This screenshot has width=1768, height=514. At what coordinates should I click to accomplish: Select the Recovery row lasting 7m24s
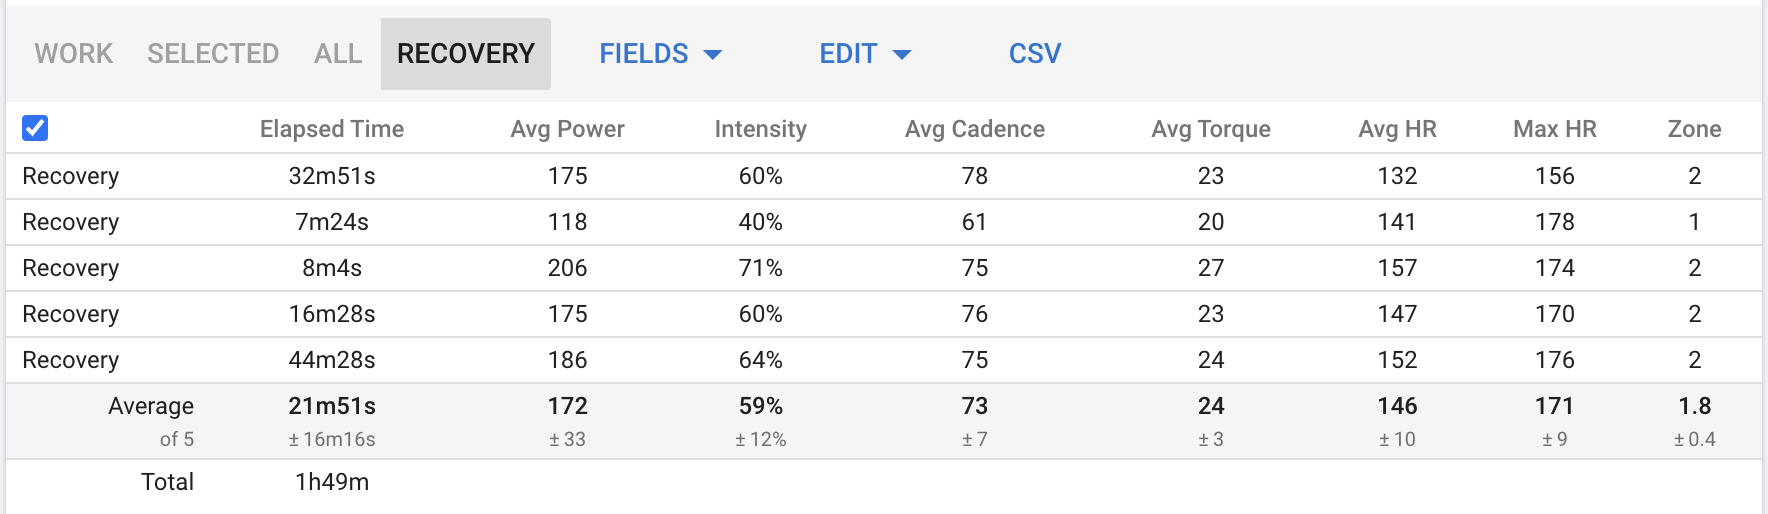coord(71,222)
